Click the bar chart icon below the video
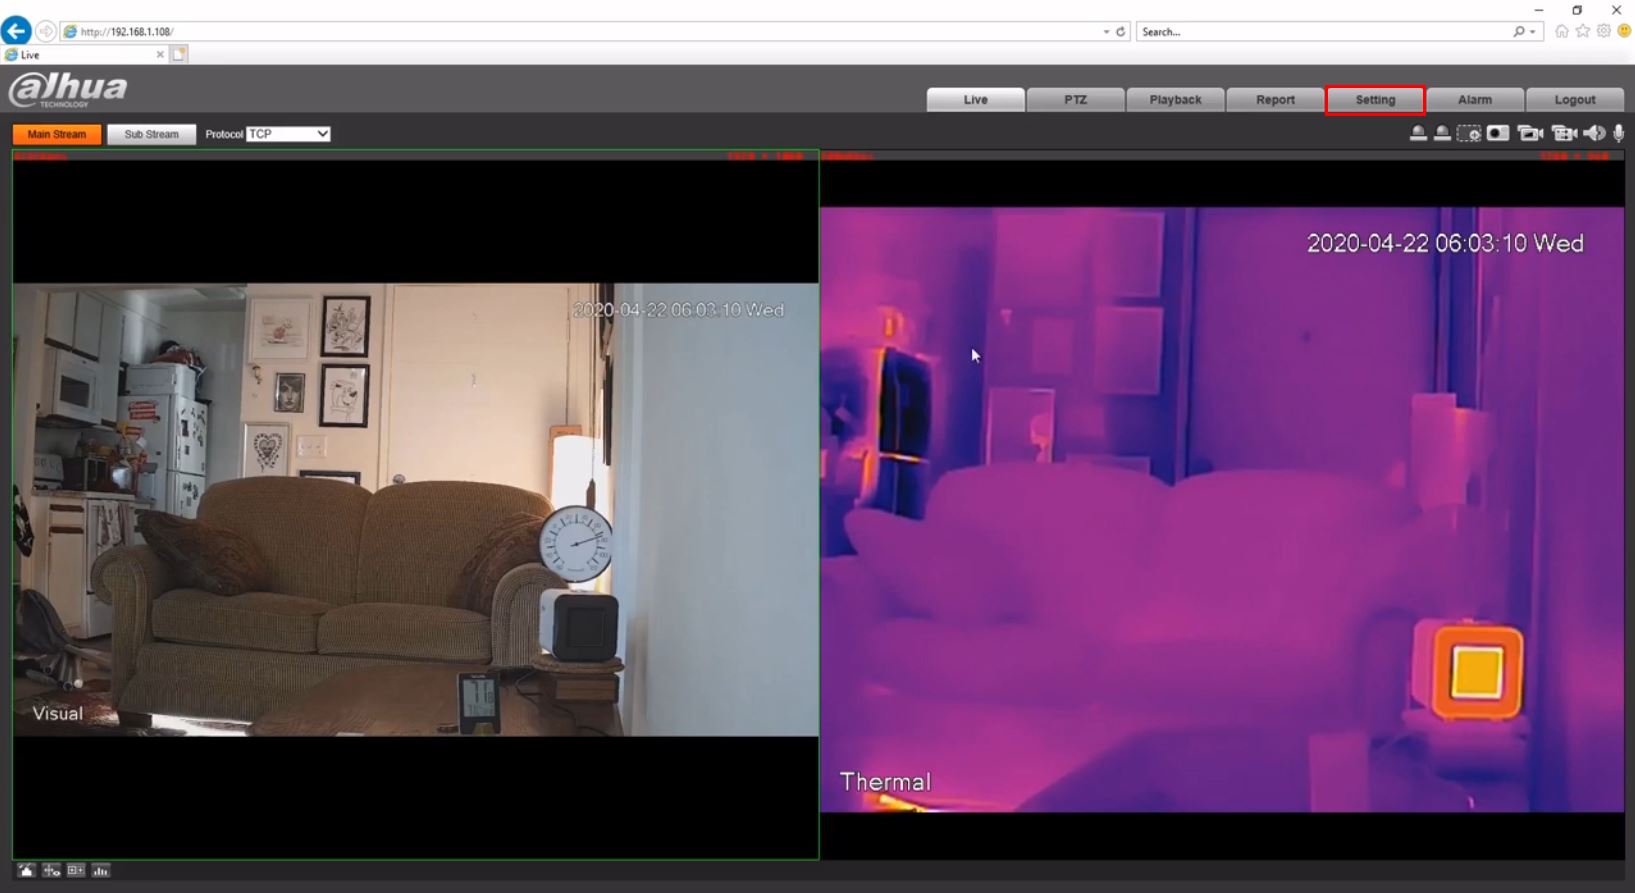The width and height of the screenshot is (1635, 893). click(x=101, y=871)
